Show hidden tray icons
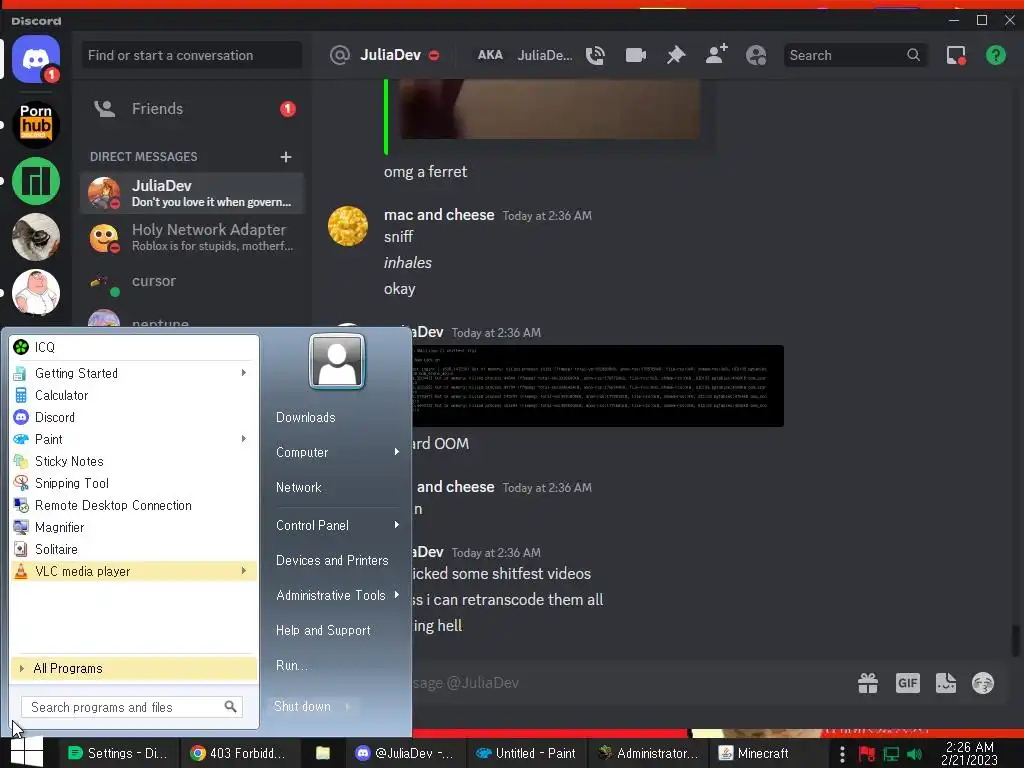1024x768 pixels. tap(842, 754)
